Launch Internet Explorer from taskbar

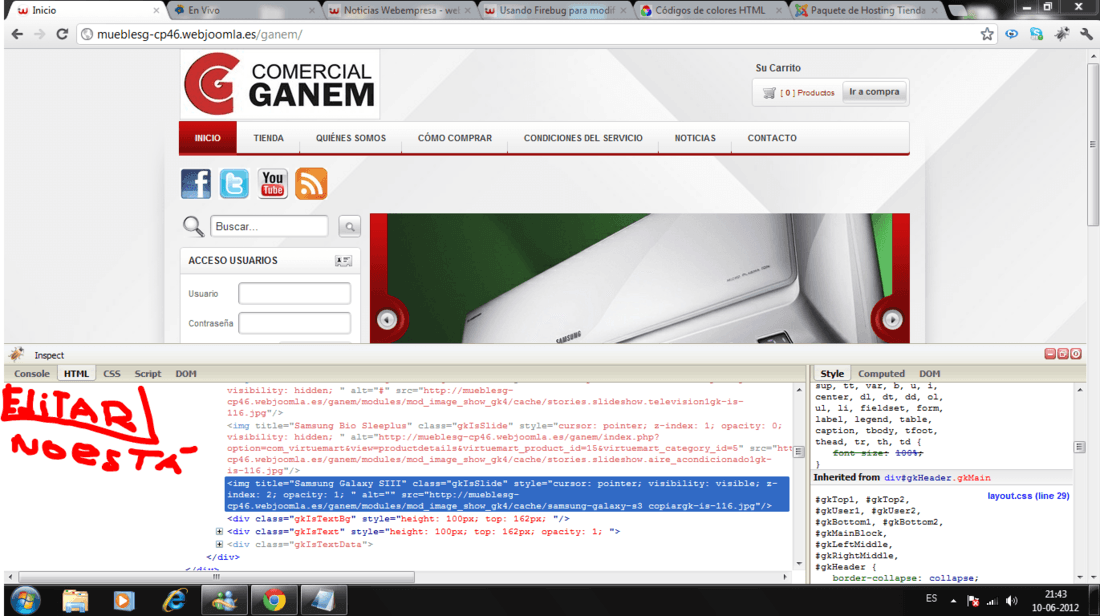coord(175,601)
